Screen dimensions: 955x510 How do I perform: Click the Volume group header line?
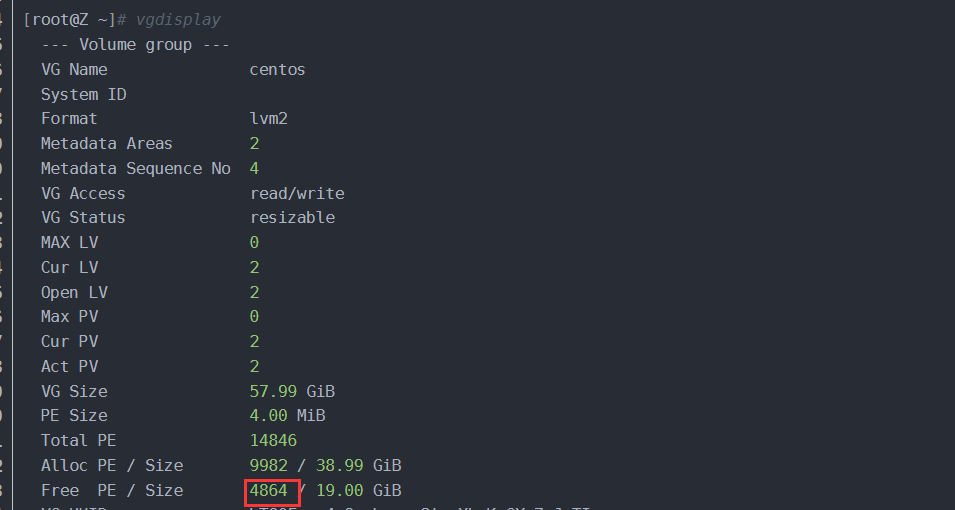click(x=135, y=45)
